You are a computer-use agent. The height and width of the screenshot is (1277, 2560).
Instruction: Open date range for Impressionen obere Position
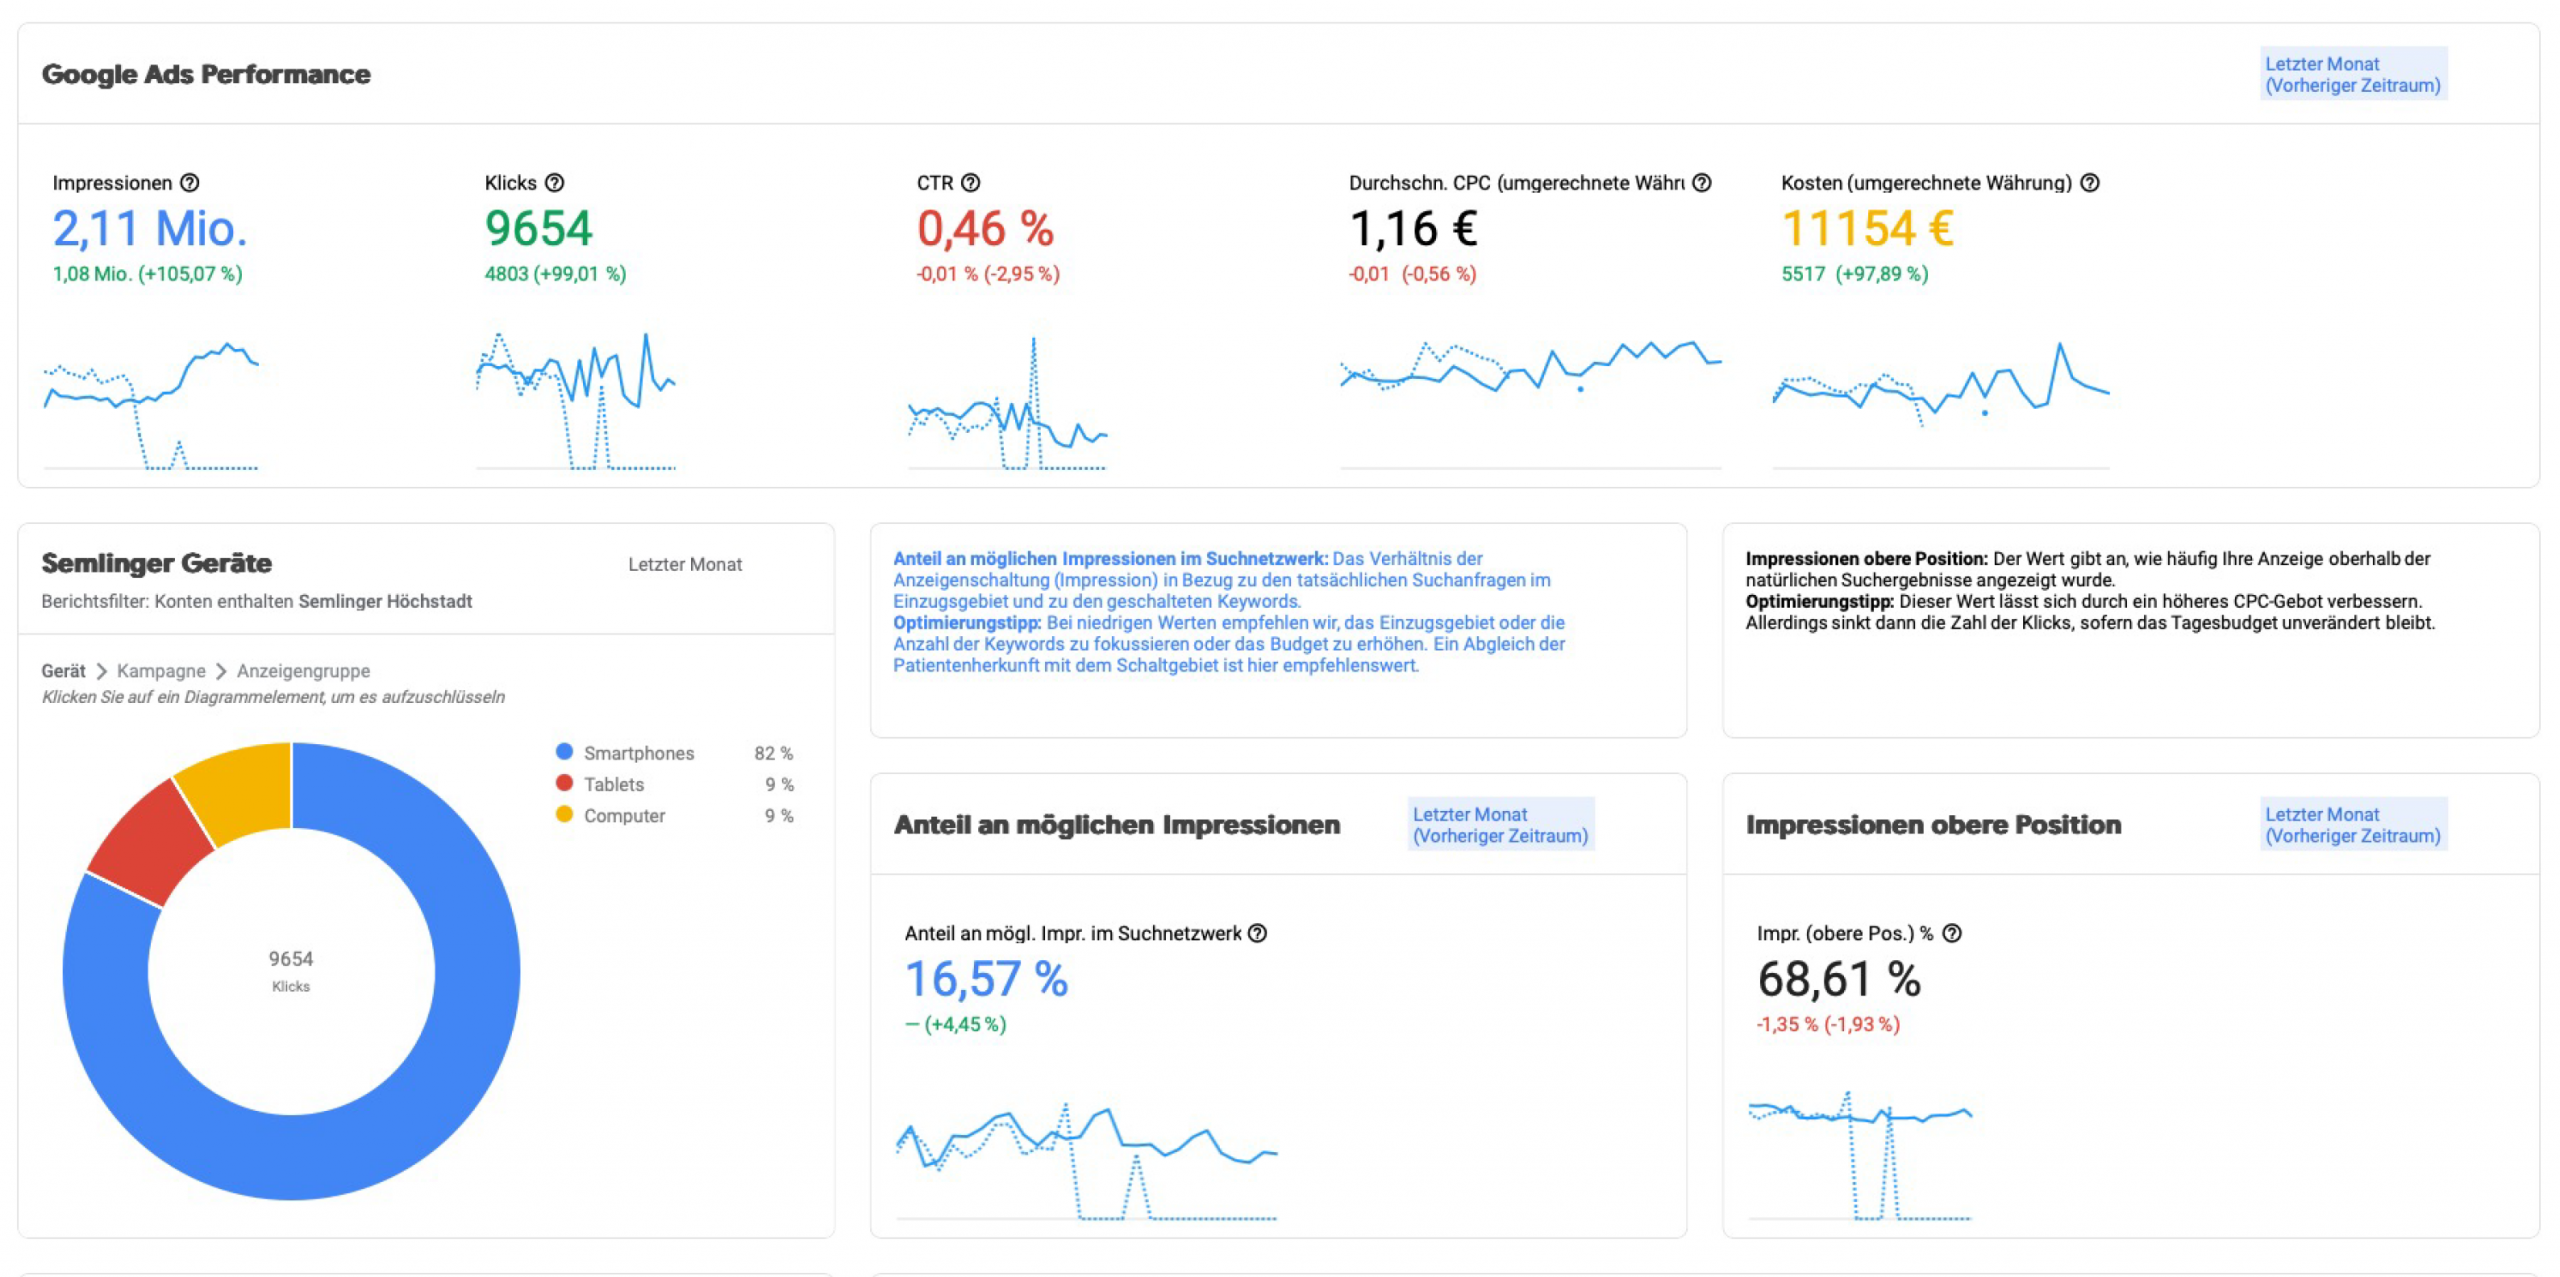(2352, 825)
